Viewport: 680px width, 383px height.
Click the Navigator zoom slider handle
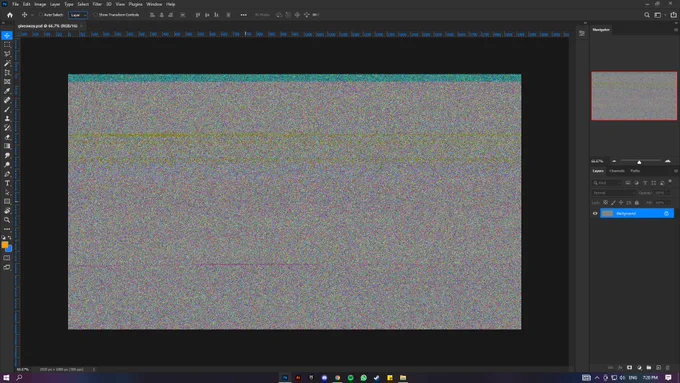(x=639, y=162)
